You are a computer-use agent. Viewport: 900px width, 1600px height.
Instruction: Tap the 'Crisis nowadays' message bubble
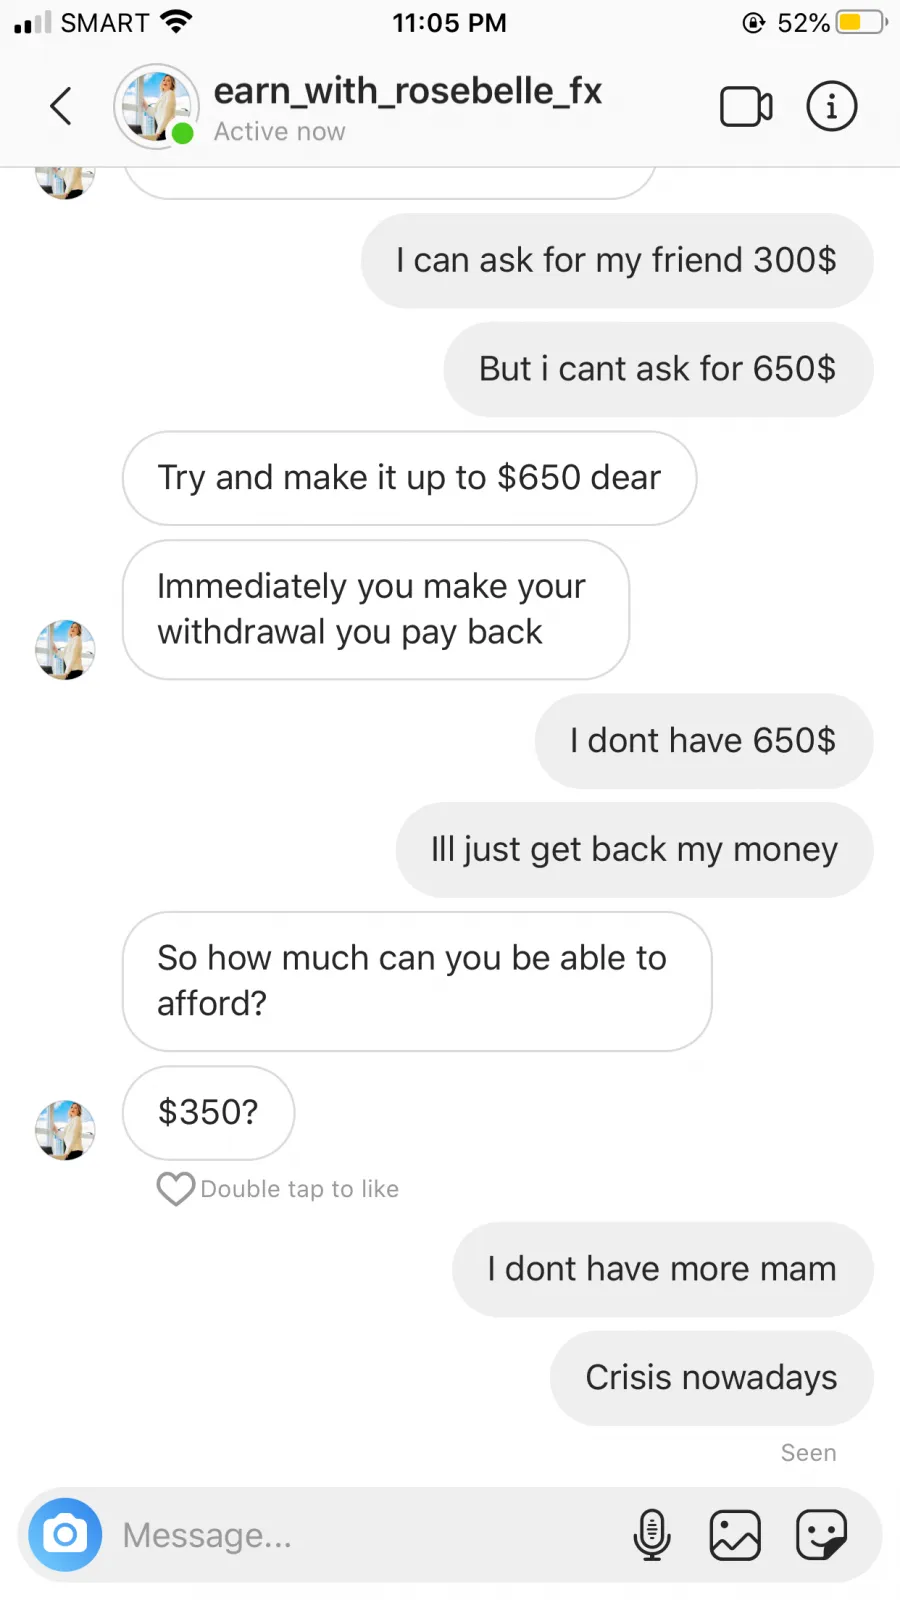pos(712,1378)
